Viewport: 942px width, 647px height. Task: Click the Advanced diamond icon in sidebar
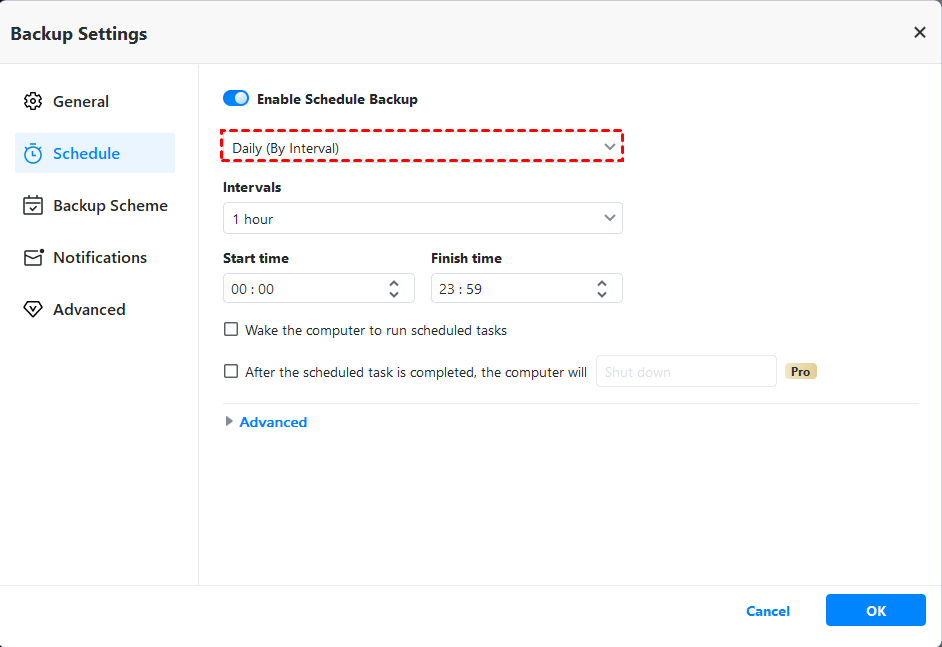(x=33, y=309)
